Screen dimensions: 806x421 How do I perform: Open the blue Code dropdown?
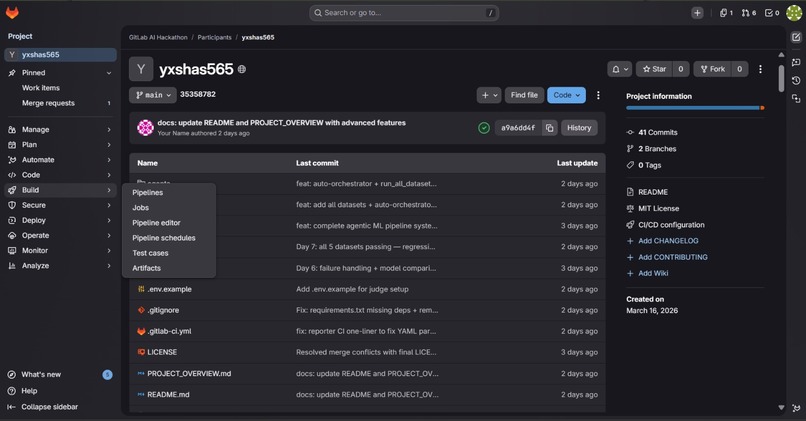pyautogui.click(x=566, y=95)
